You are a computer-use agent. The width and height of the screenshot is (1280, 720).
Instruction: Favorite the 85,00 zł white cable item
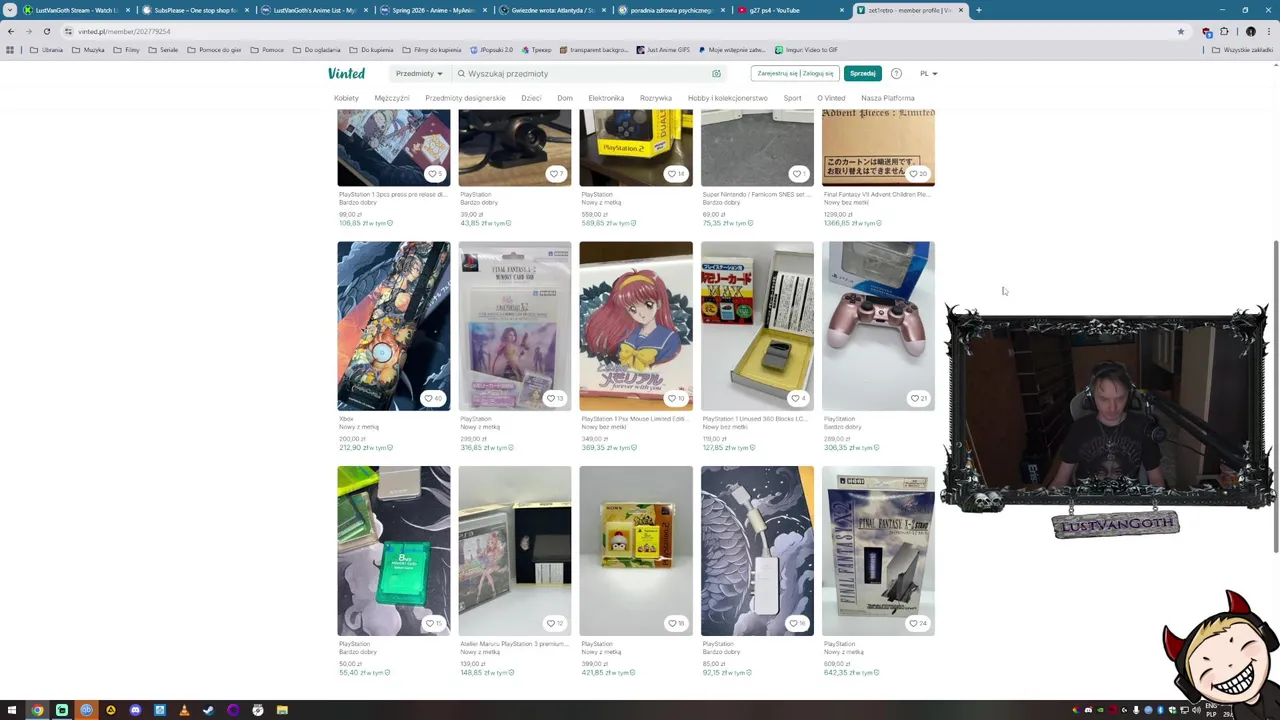pyautogui.click(x=797, y=623)
